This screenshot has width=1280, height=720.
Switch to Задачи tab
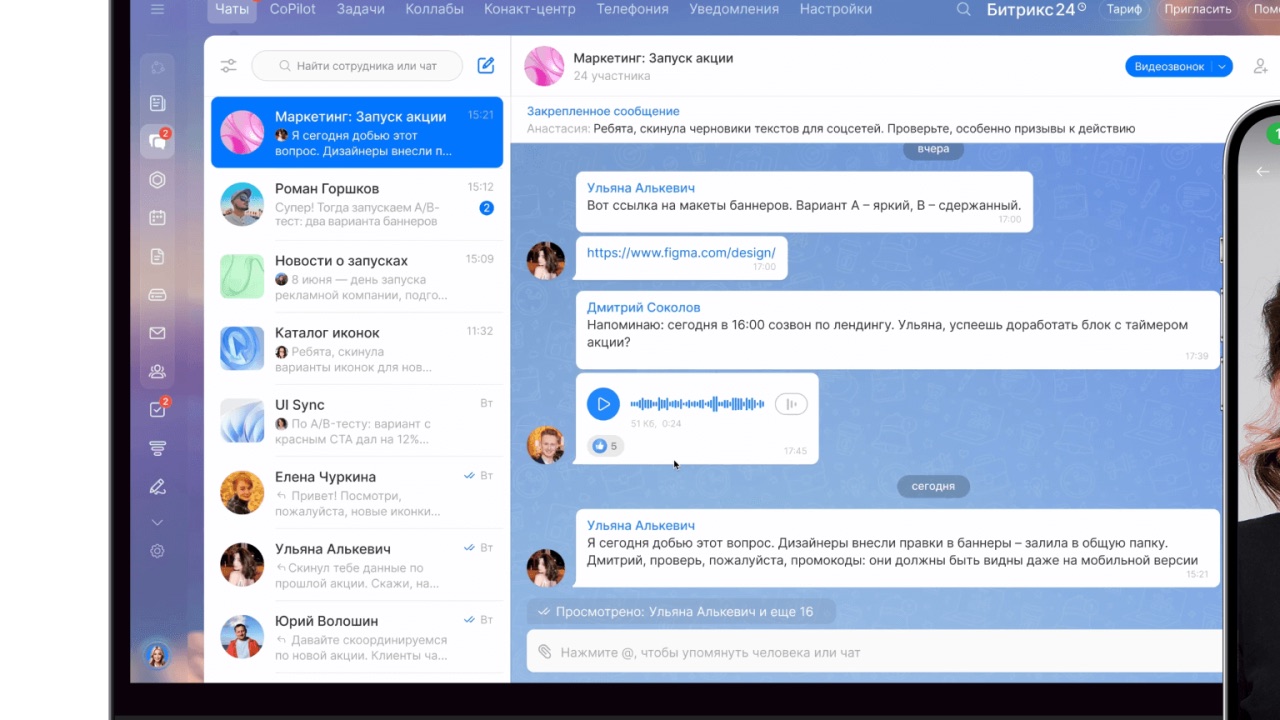click(x=361, y=9)
